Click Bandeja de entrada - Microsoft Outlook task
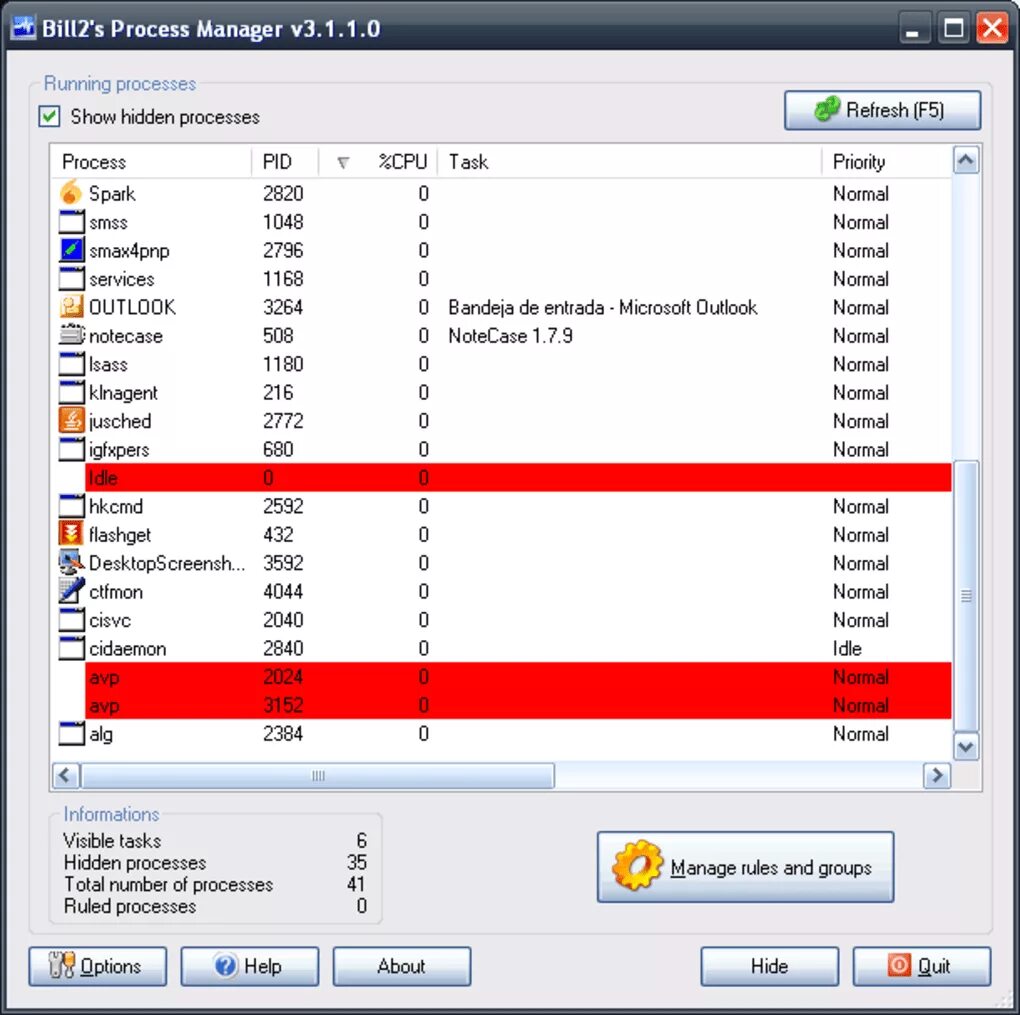This screenshot has width=1020, height=1015. tap(602, 307)
